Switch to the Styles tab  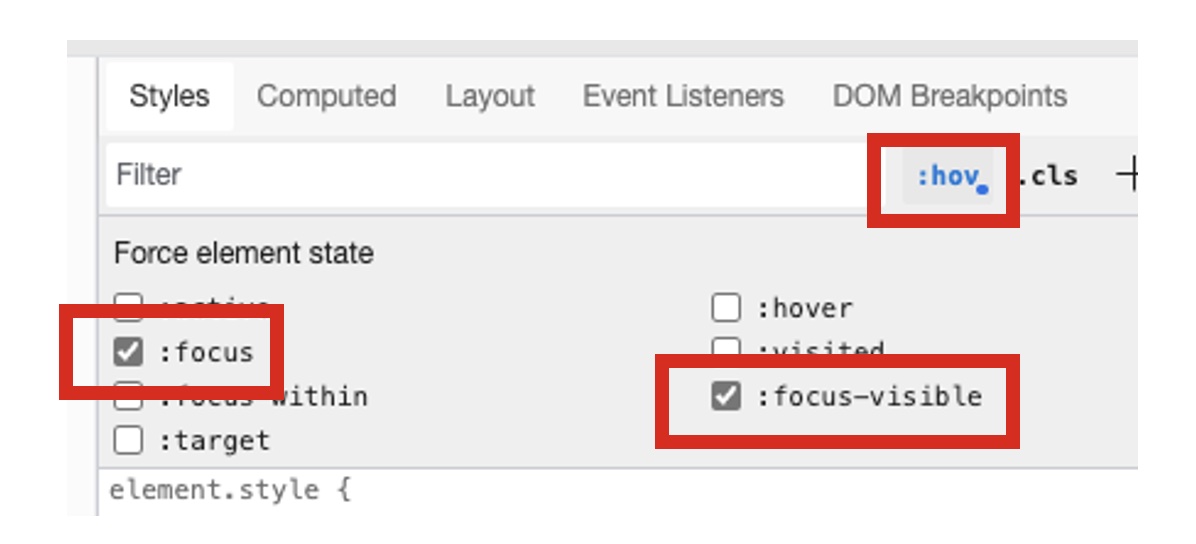click(169, 97)
